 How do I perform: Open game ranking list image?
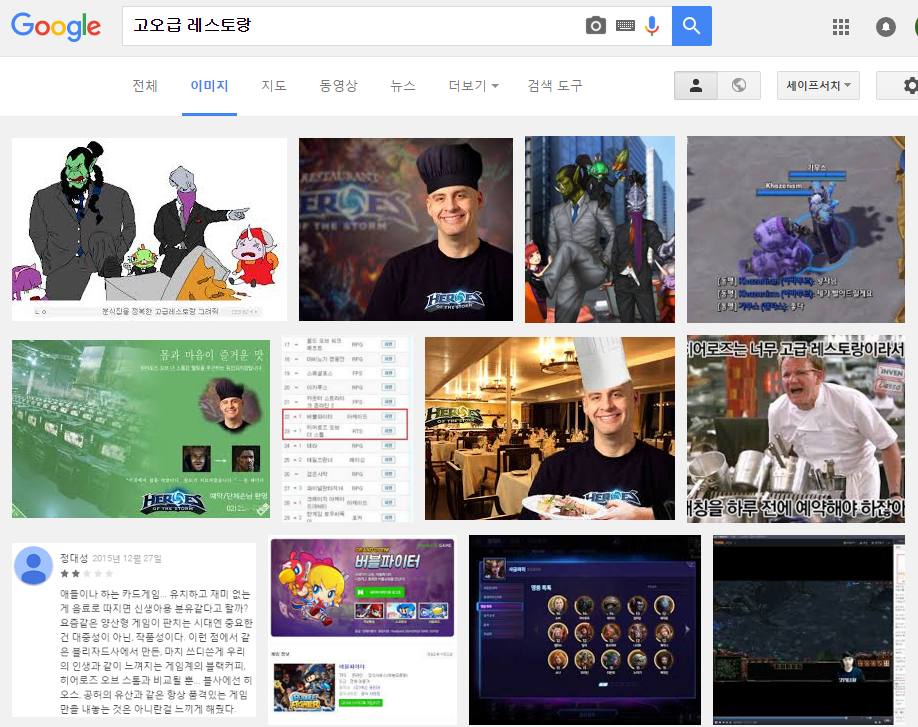[x=347, y=429]
